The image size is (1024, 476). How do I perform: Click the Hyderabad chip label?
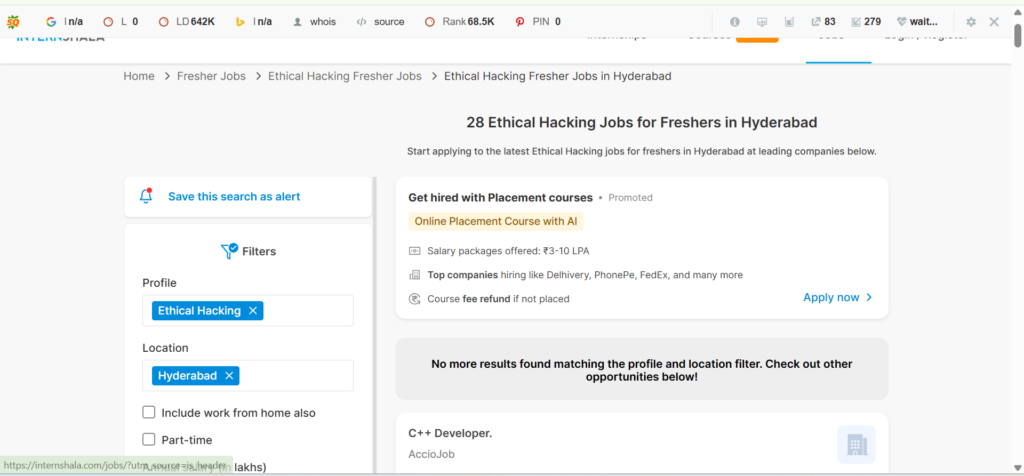click(x=187, y=376)
